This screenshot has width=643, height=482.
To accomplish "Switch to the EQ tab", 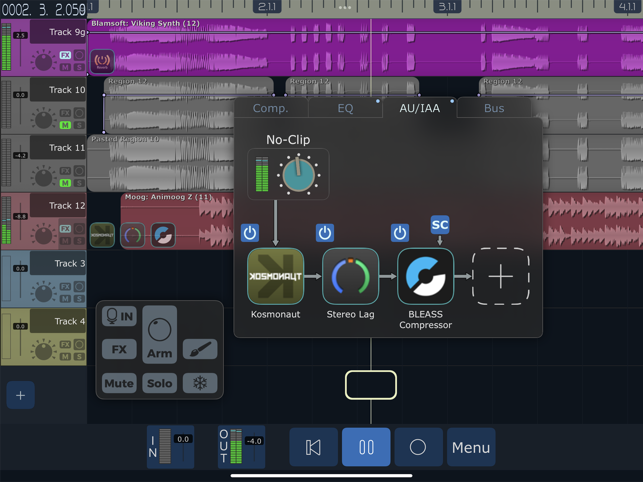I will [x=345, y=108].
